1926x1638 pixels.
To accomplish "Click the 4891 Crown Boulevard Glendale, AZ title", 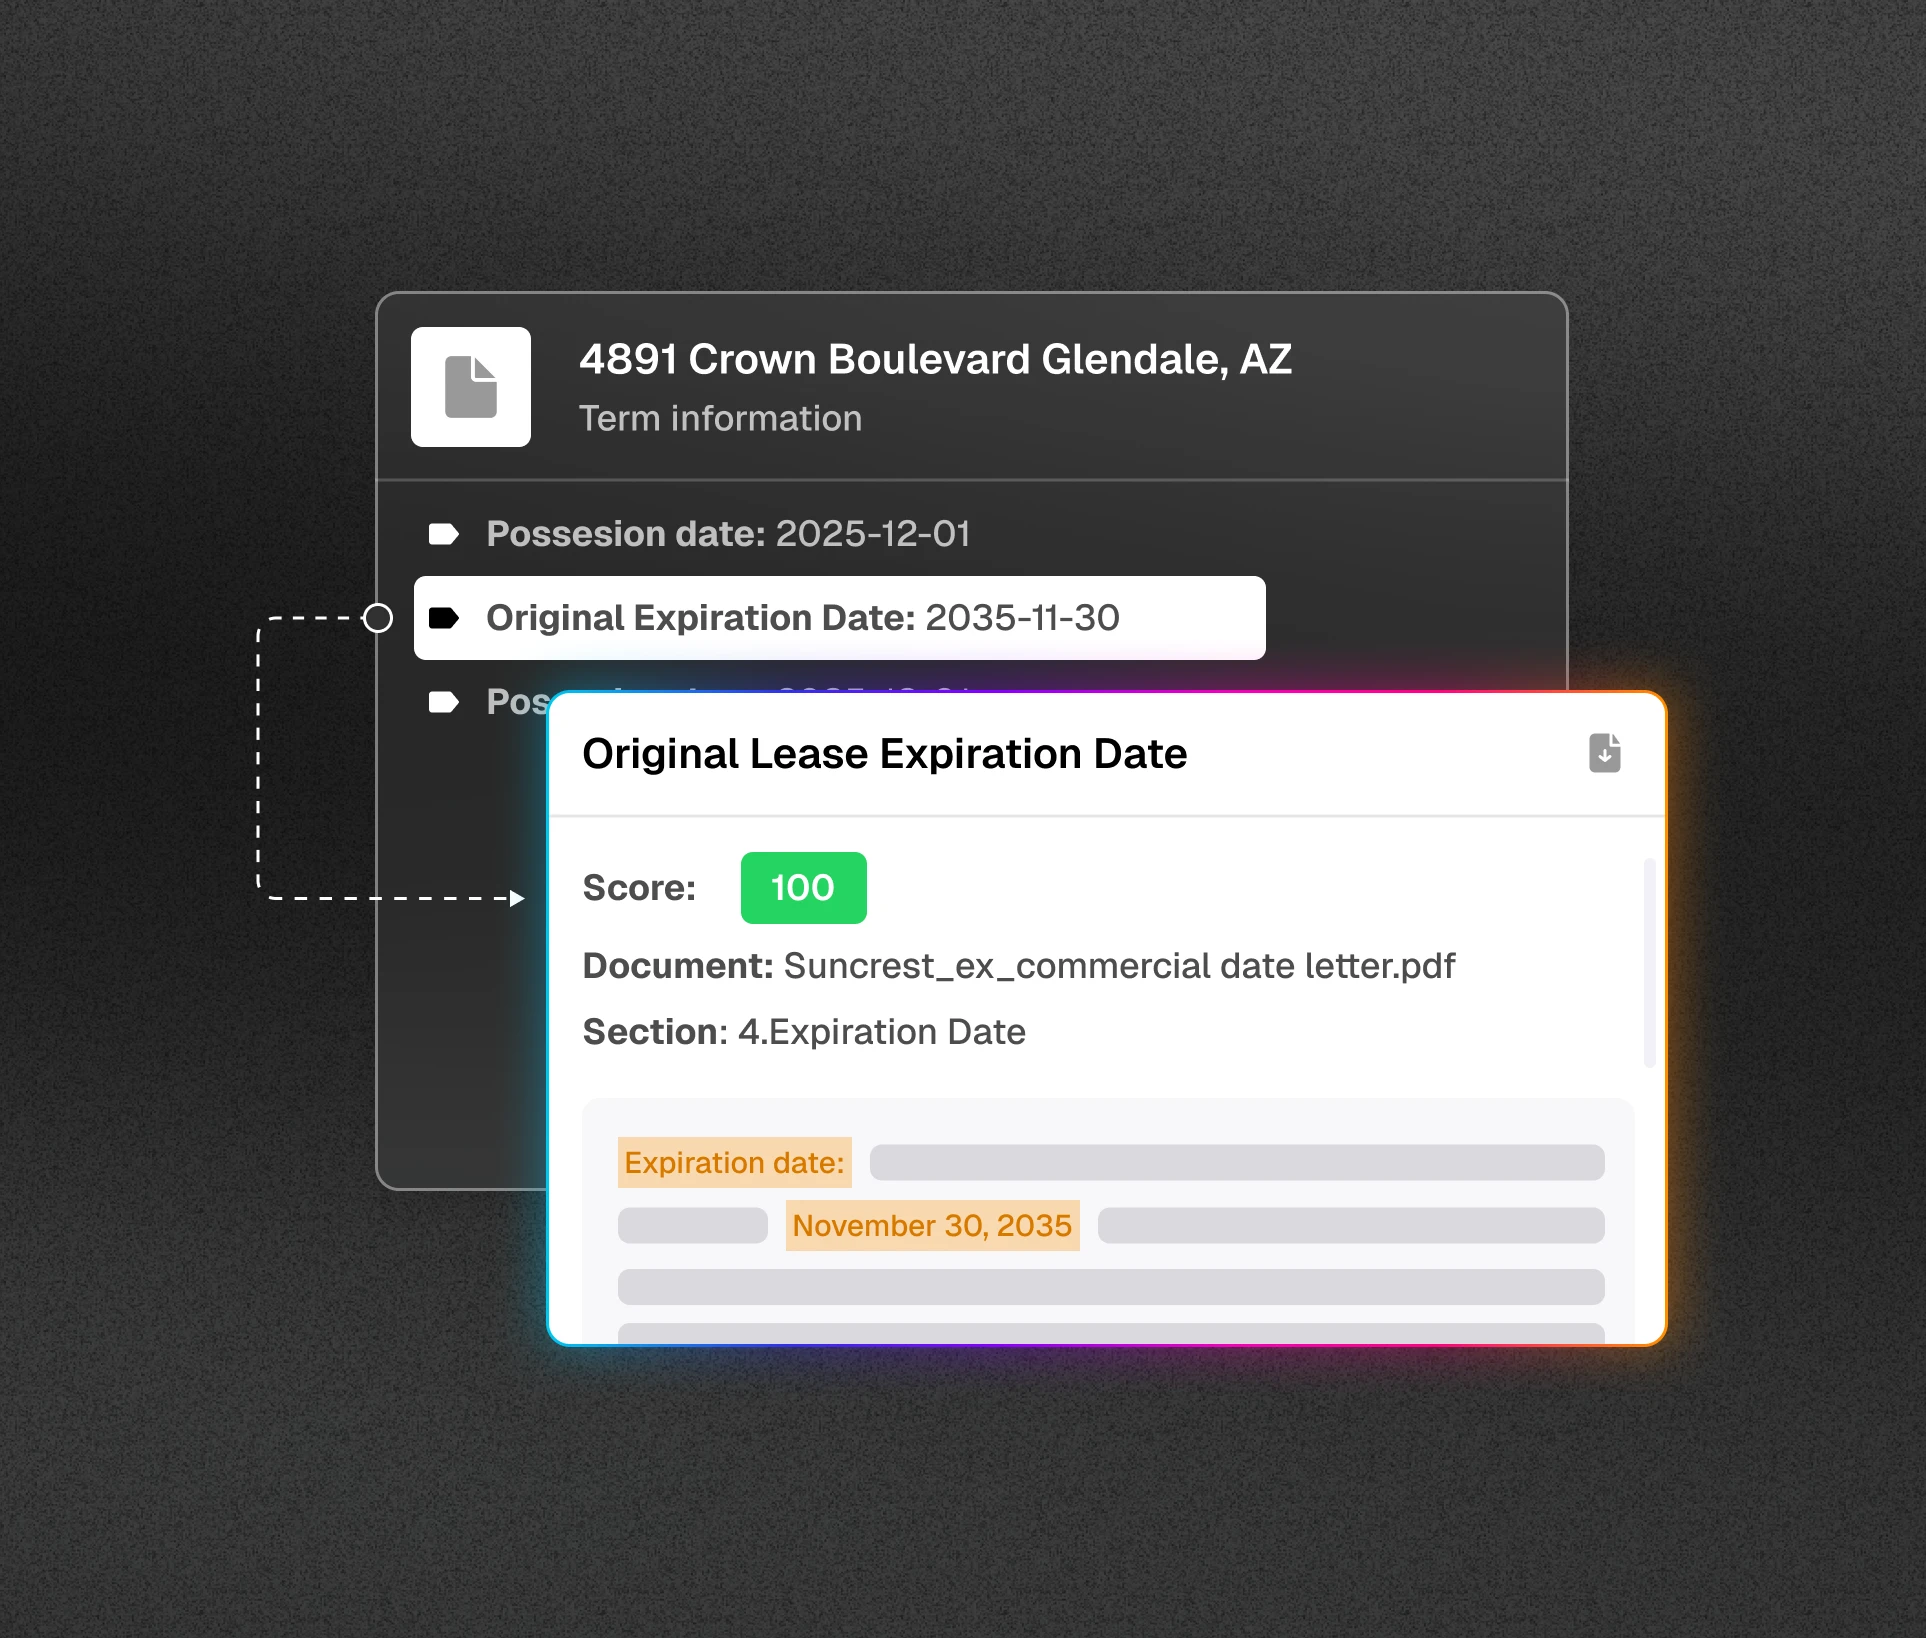I will coord(935,360).
